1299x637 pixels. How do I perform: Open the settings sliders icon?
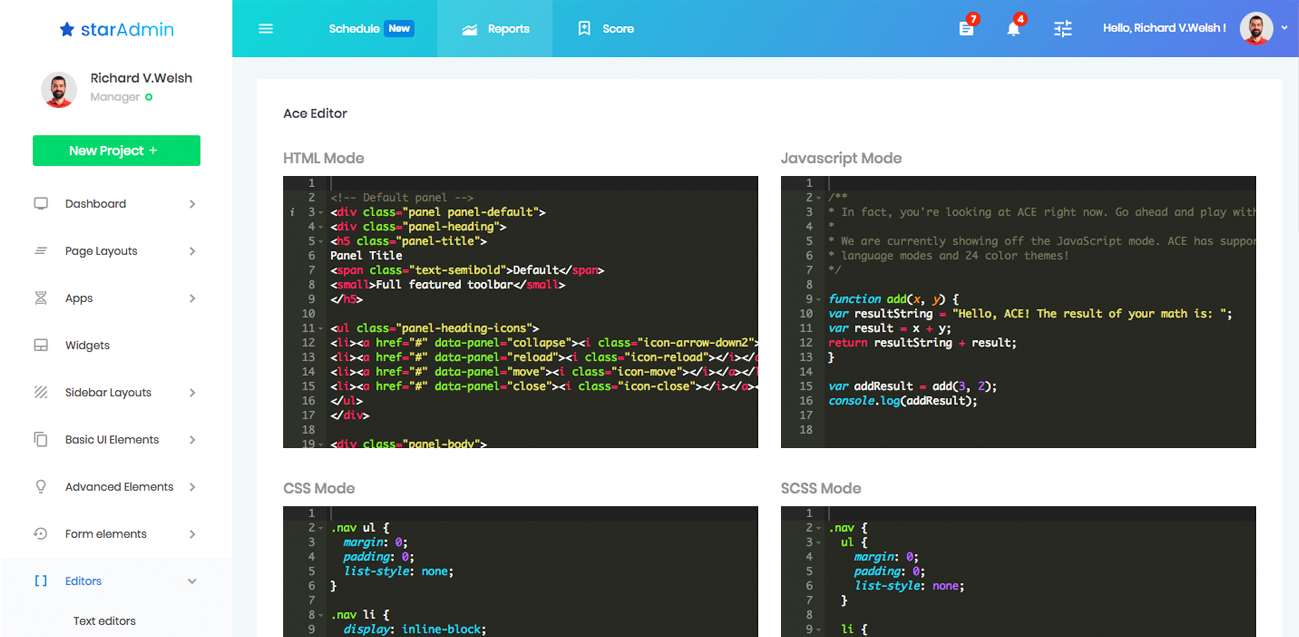coord(1062,29)
